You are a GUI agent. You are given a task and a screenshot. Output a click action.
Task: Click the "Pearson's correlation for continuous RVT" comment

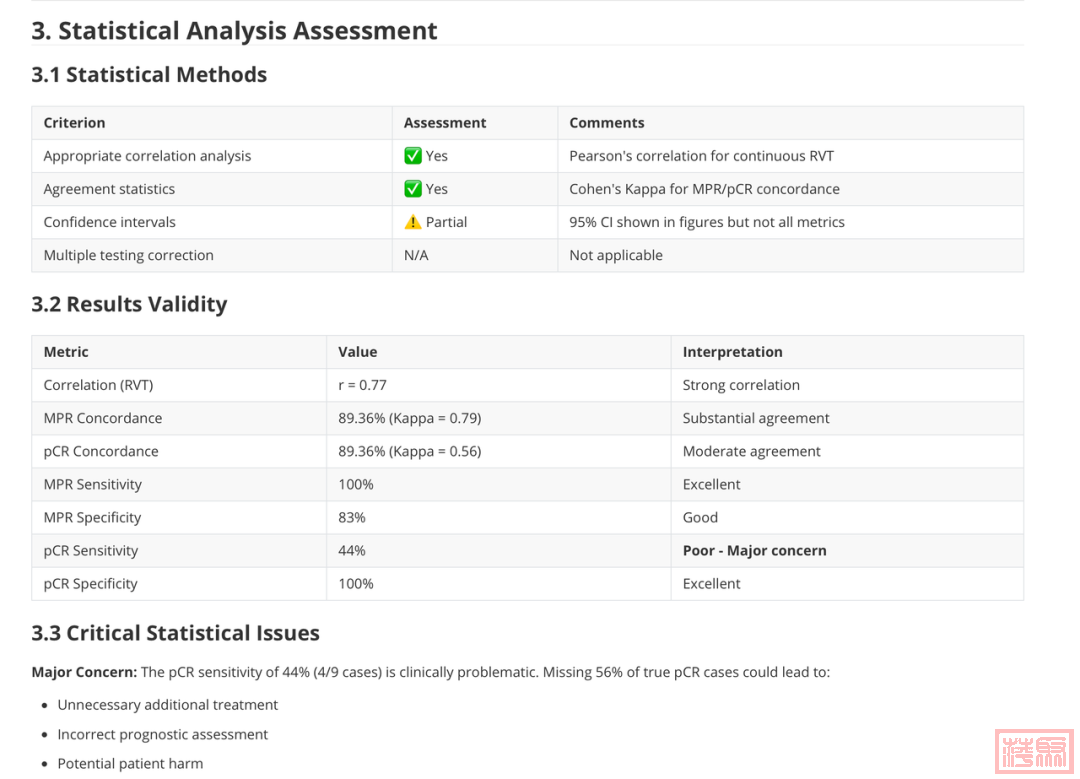tap(701, 156)
